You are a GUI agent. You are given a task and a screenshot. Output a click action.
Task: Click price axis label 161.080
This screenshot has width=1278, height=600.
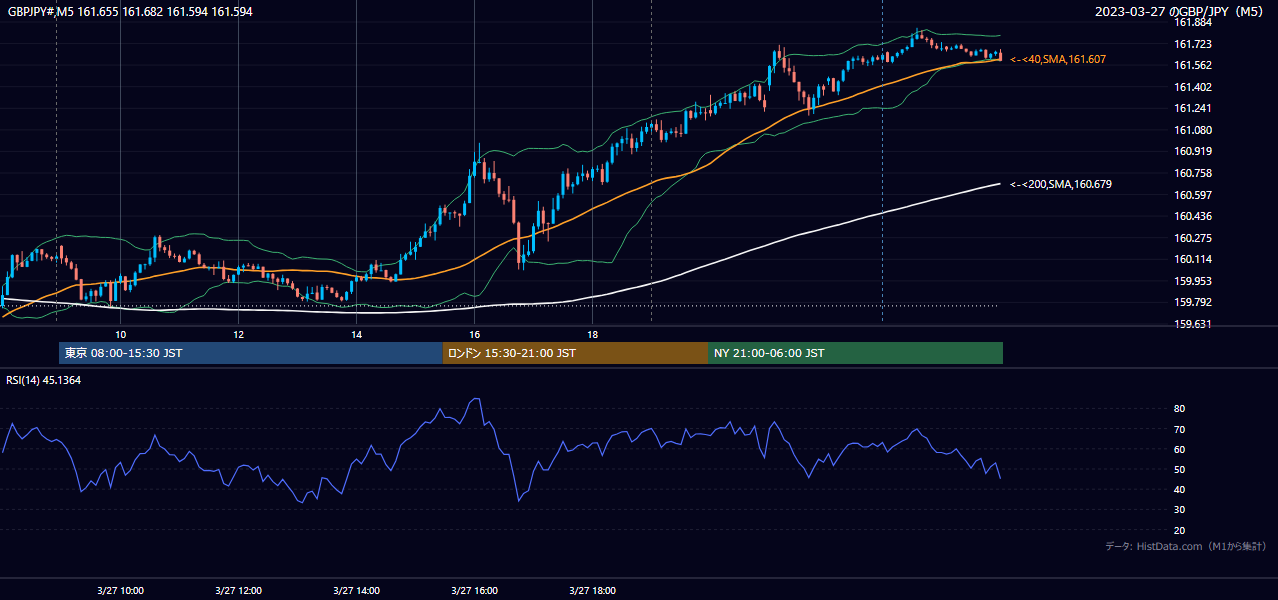click(1193, 130)
